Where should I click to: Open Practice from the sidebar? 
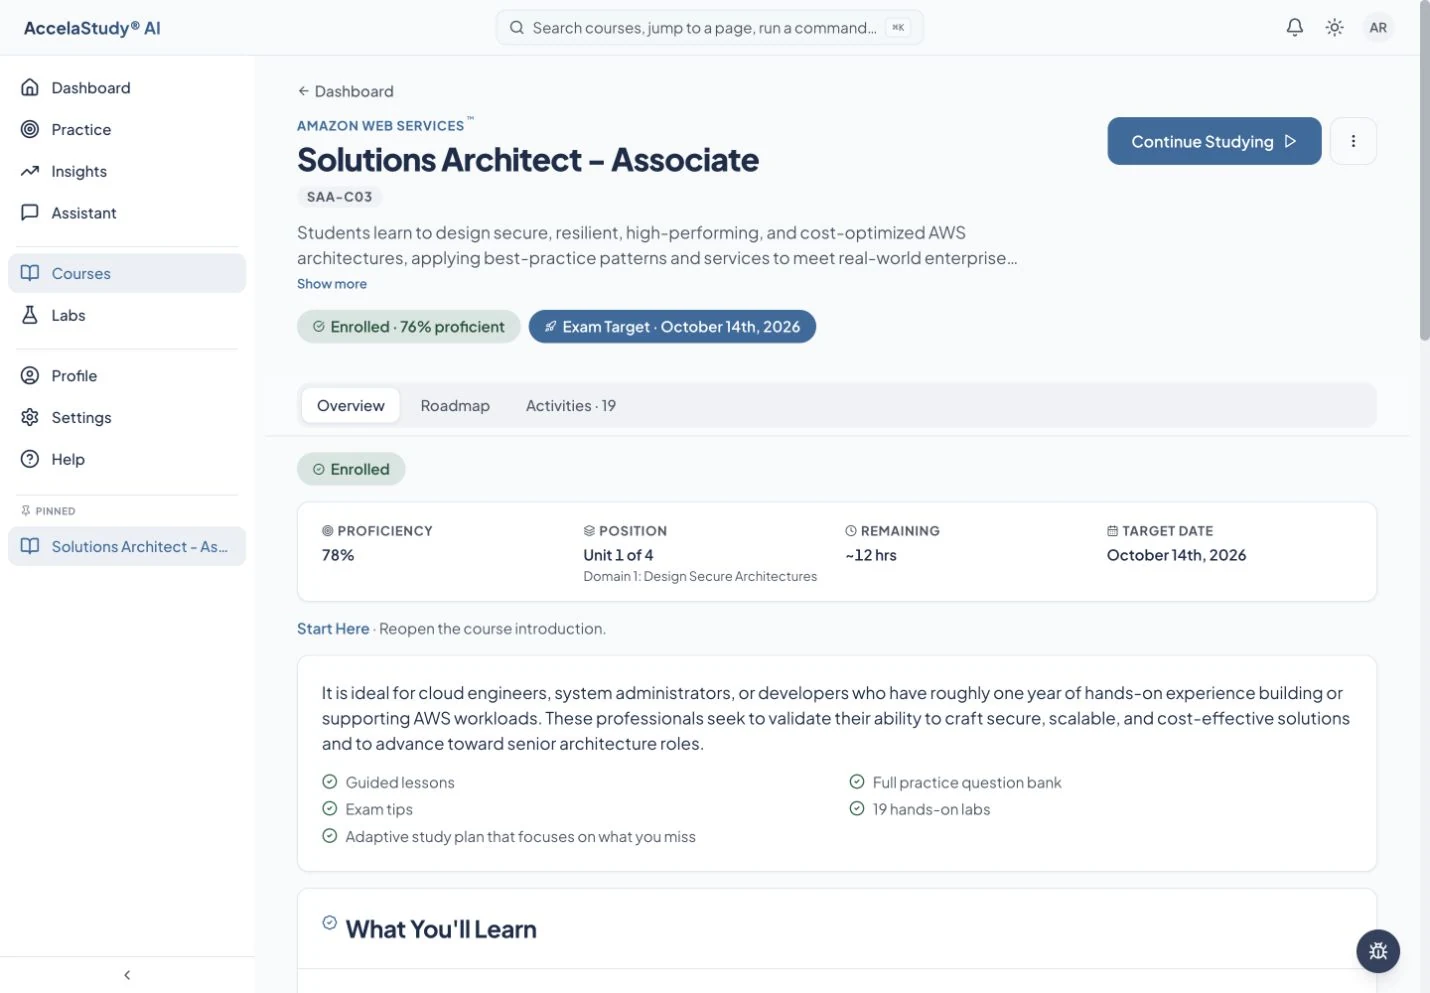pyautogui.click(x=127, y=130)
